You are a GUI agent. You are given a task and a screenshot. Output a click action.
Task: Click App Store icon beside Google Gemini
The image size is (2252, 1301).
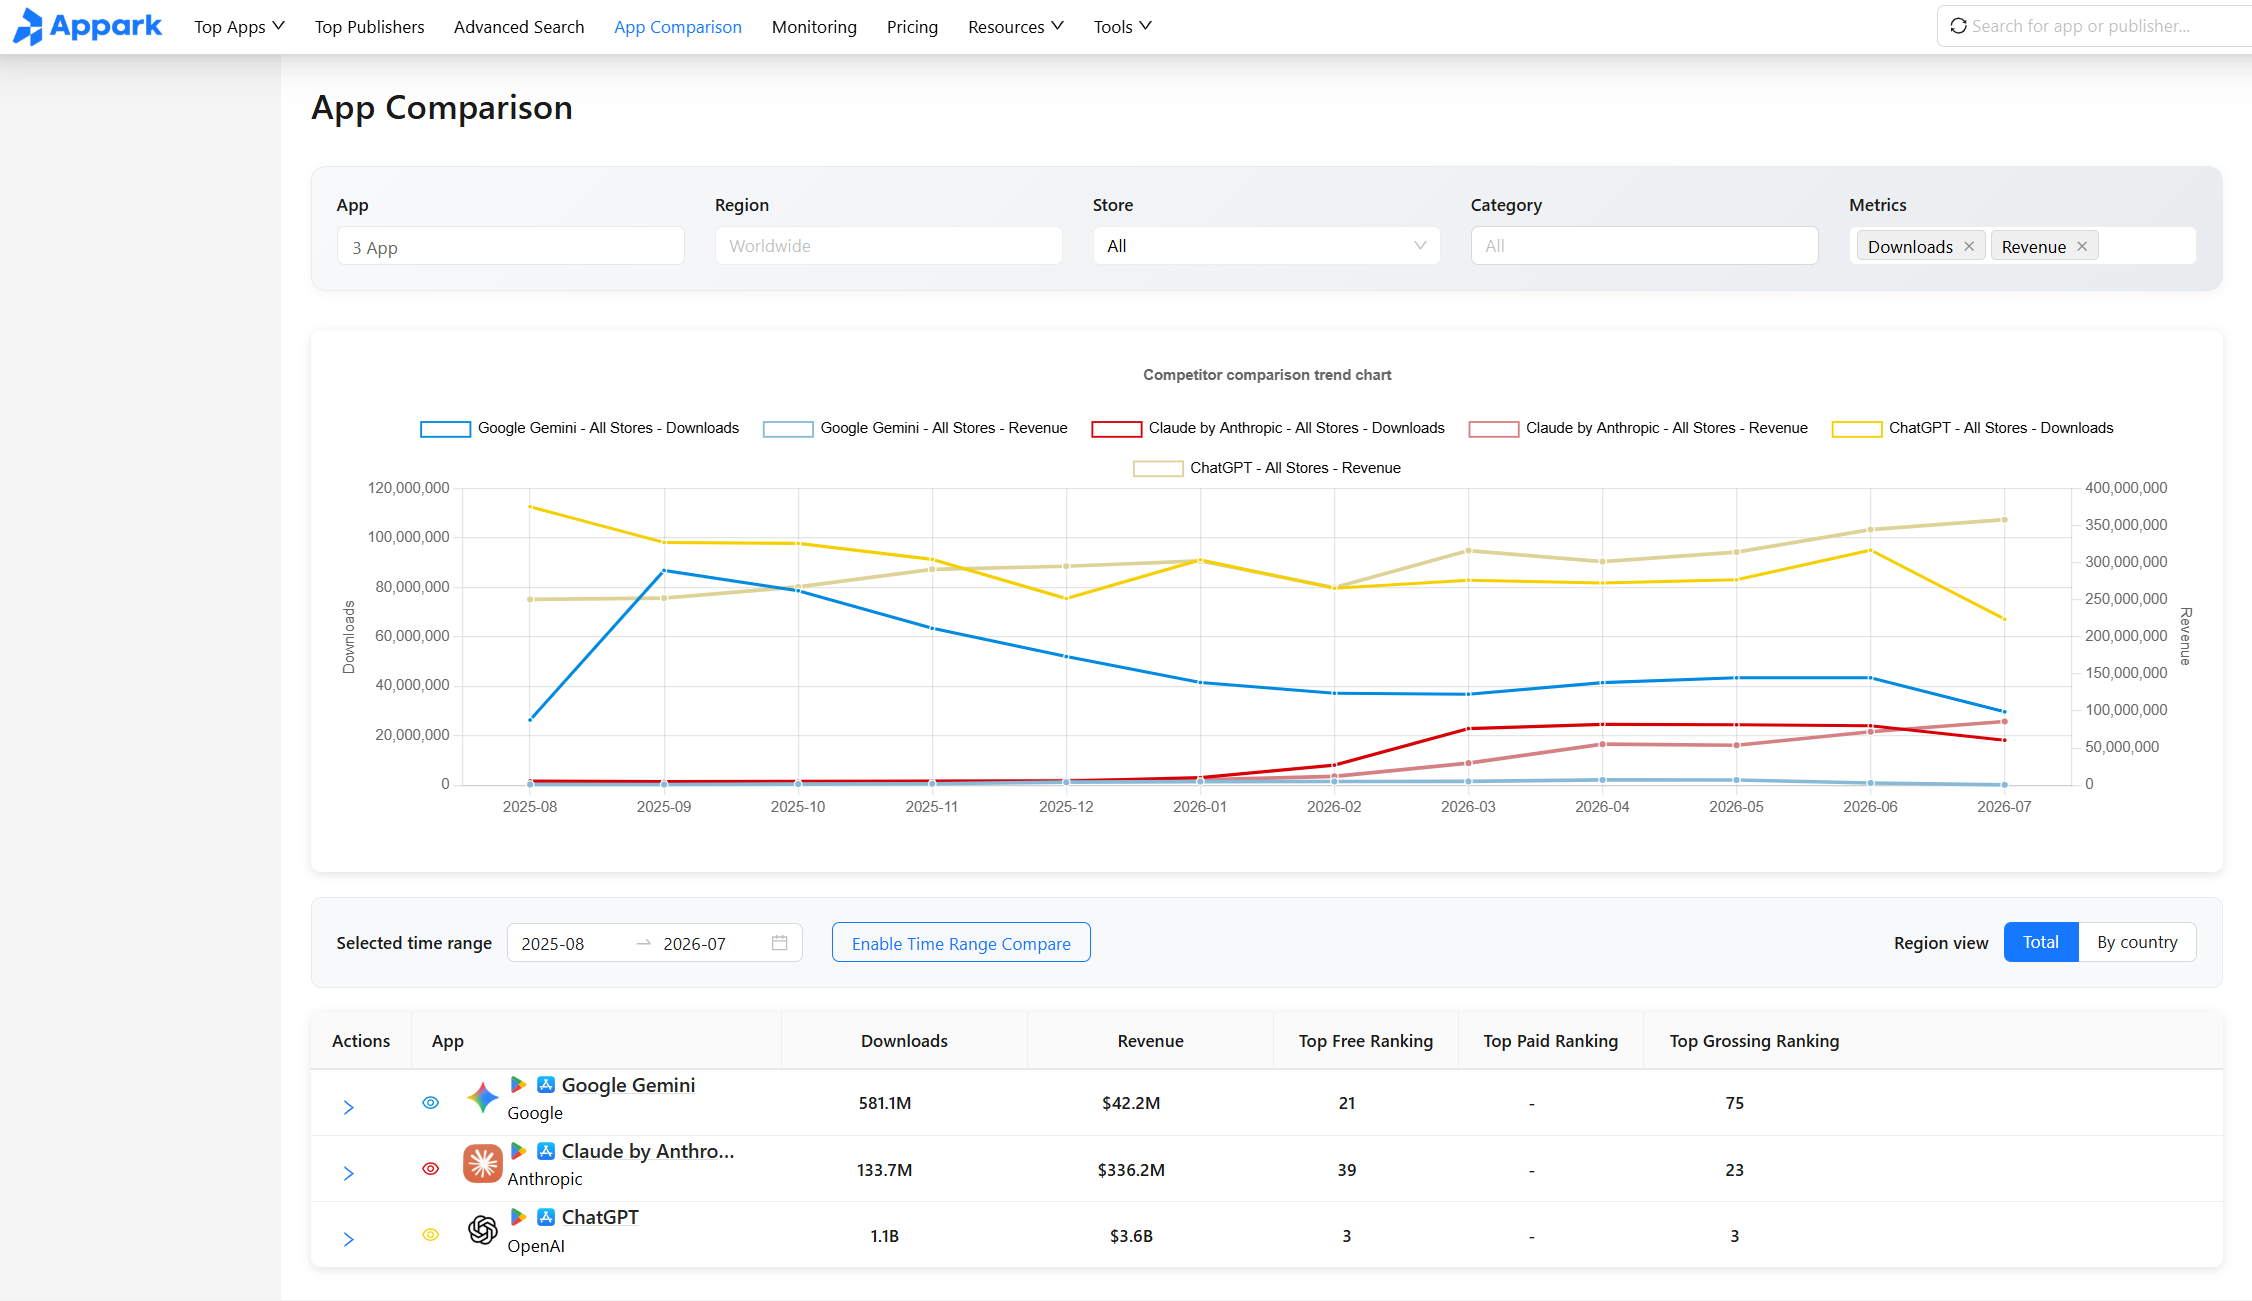point(546,1085)
